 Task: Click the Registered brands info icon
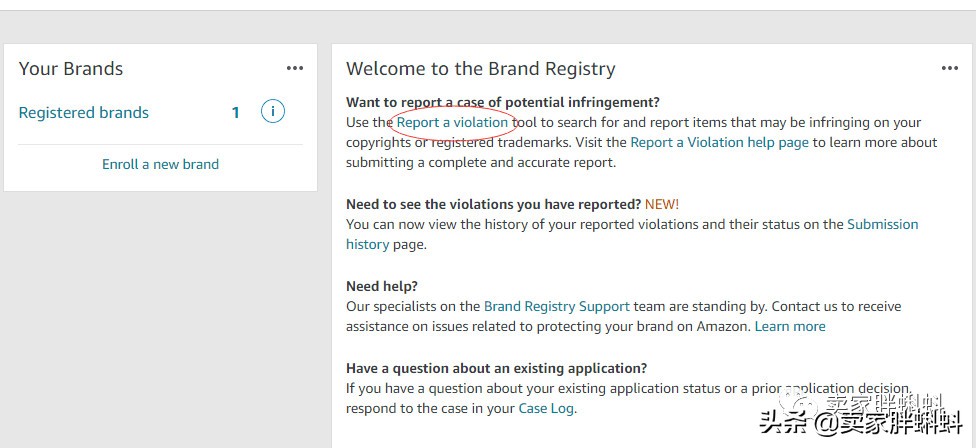click(x=272, y=112)
